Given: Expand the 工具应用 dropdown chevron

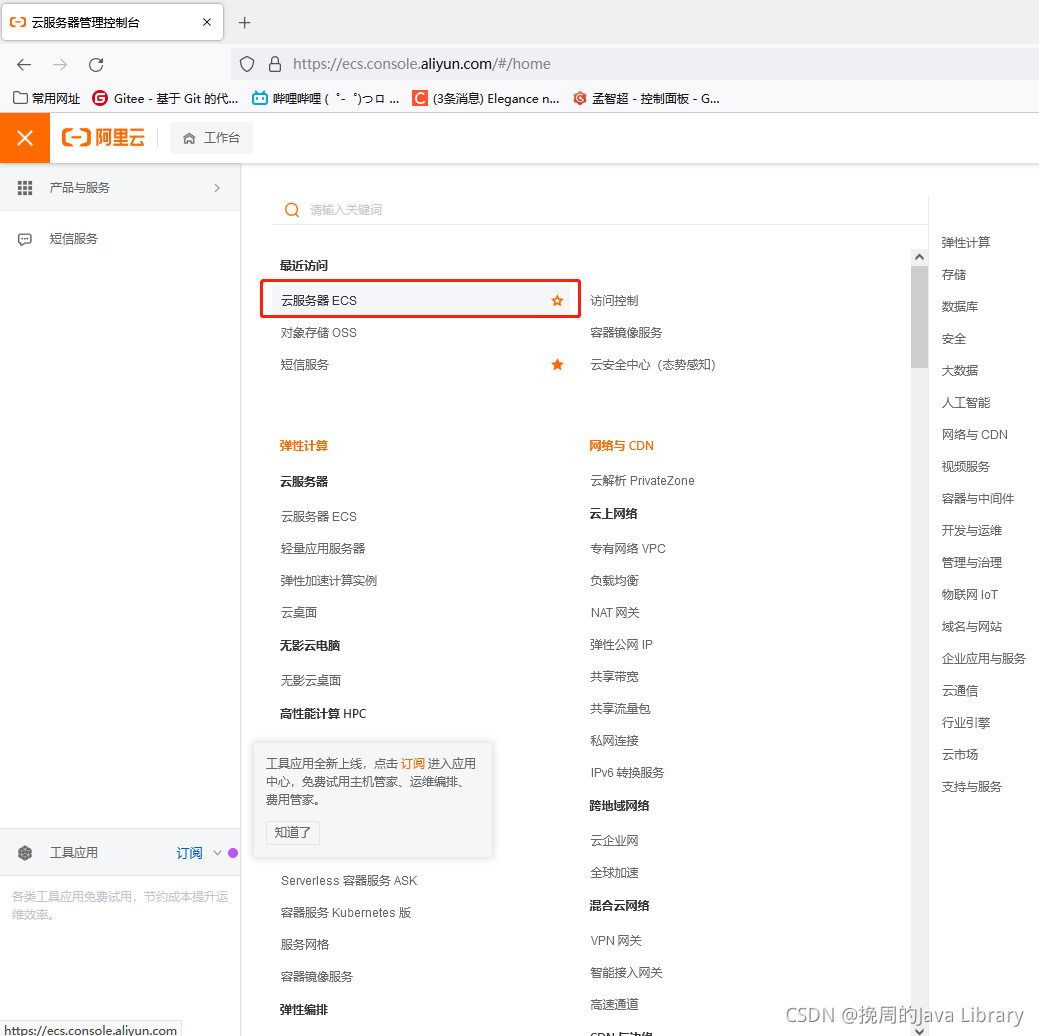Looking at the screenshot, I should pos(217,853).
